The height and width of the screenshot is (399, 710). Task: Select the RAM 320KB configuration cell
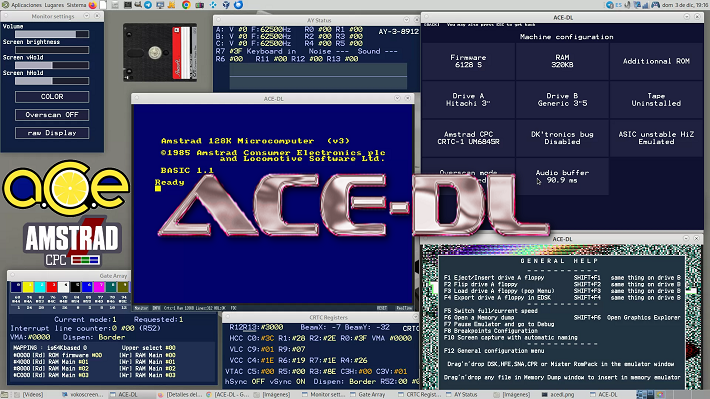[x=562, y=61]
